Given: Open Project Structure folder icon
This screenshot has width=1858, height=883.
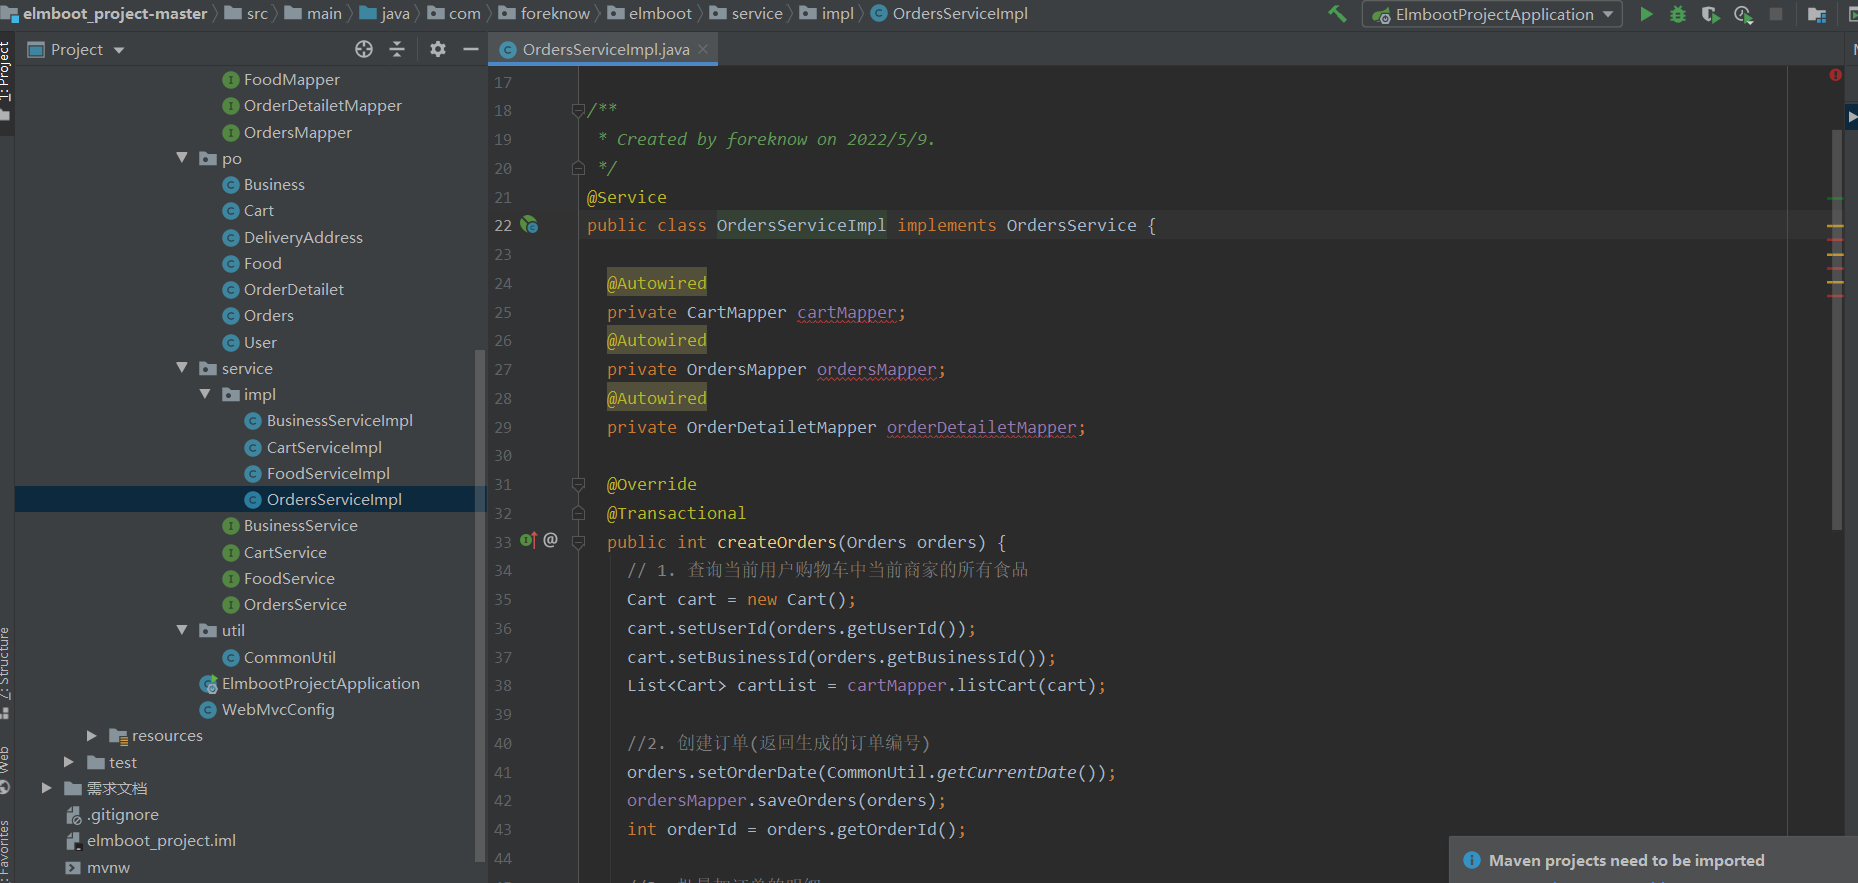Looking at the screenshot, I should [x=1817, y=14].
